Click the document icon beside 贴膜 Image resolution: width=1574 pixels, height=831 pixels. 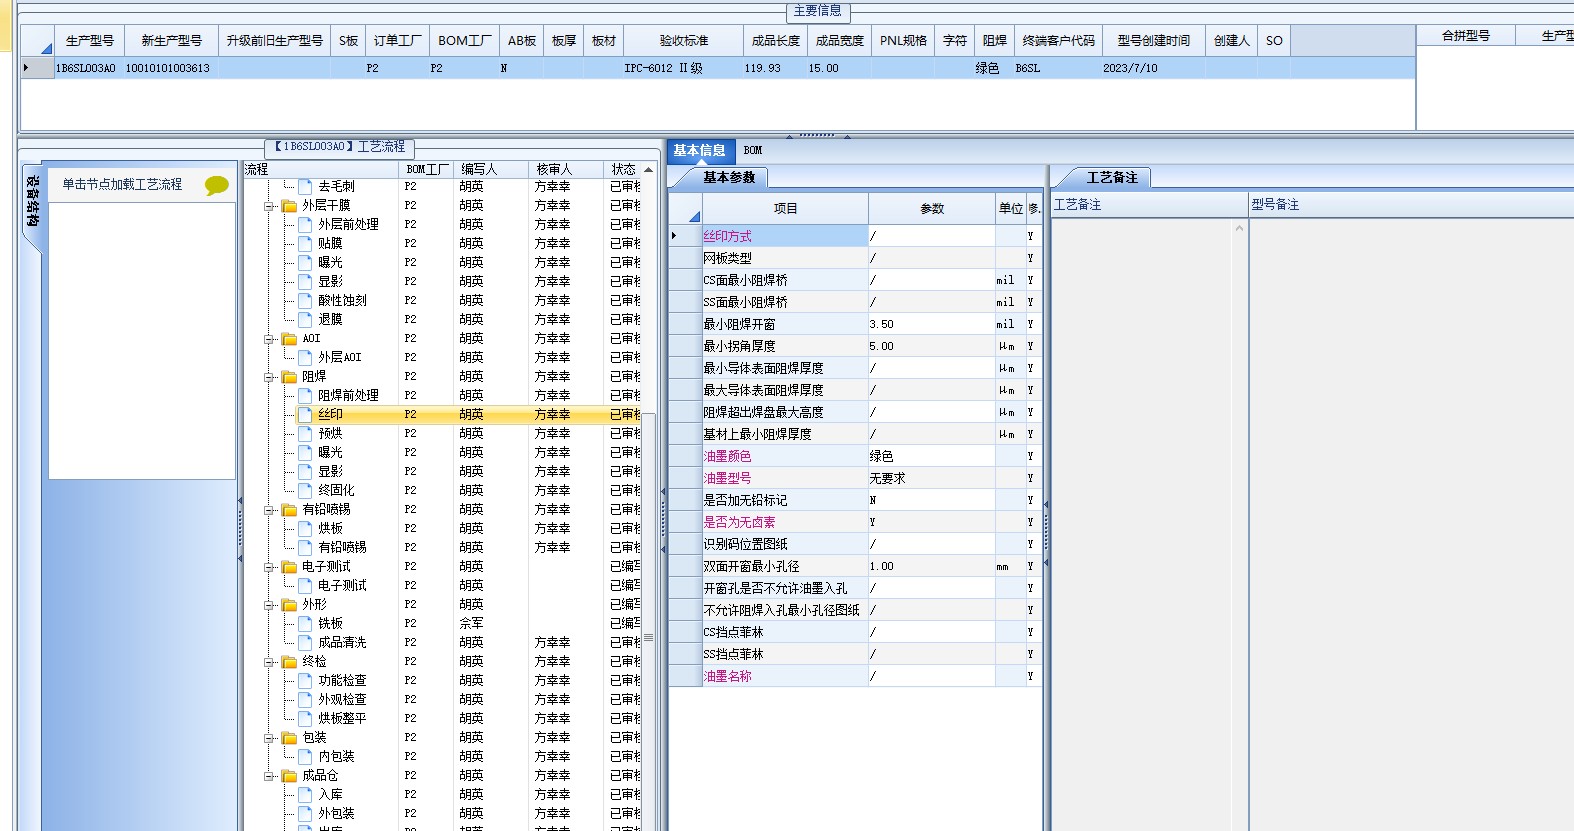[x=305, y=243]
